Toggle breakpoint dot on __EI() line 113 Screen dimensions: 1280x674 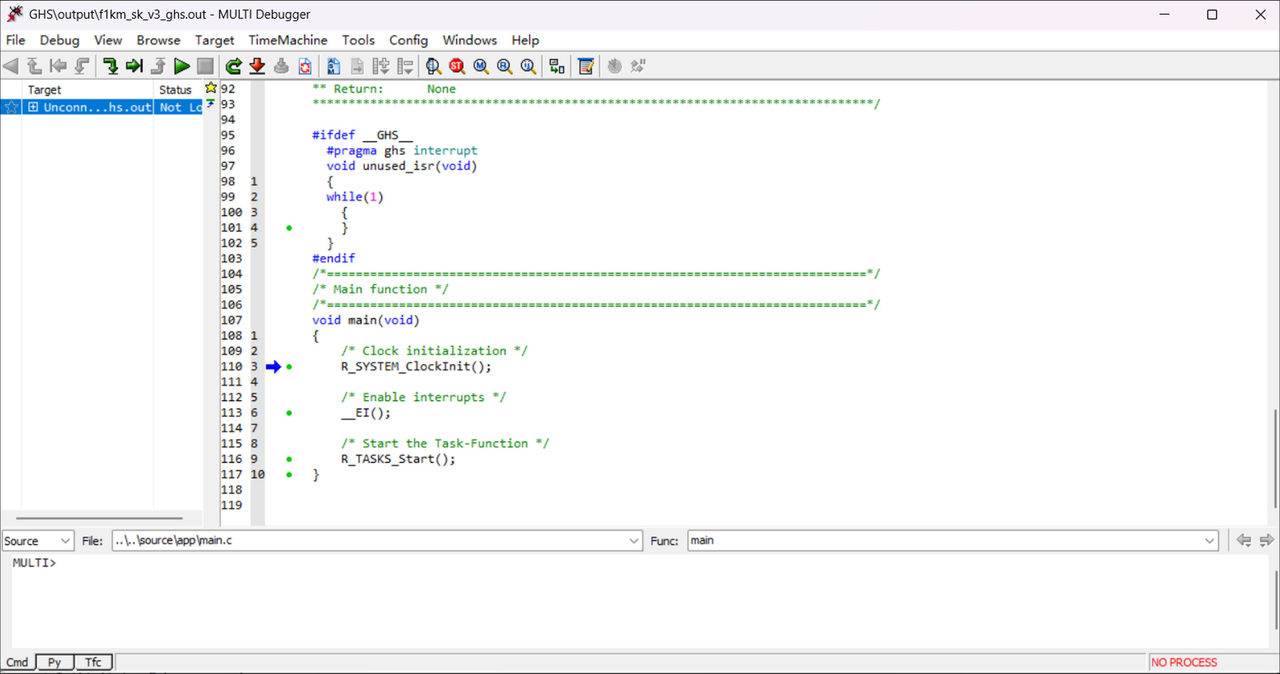pyautogui.click(x=289, y=413)
